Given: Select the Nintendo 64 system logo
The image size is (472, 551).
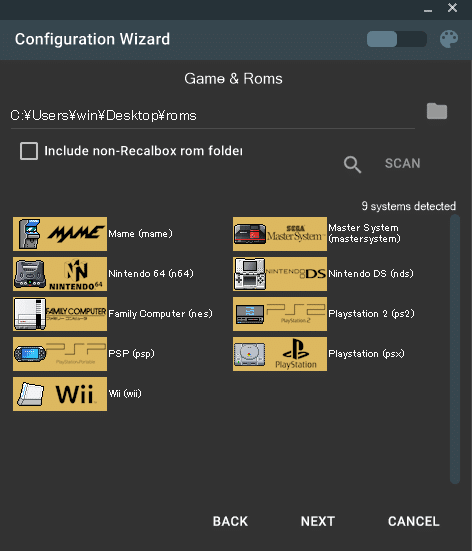Looking at the screenshot, I should [60, 274].
